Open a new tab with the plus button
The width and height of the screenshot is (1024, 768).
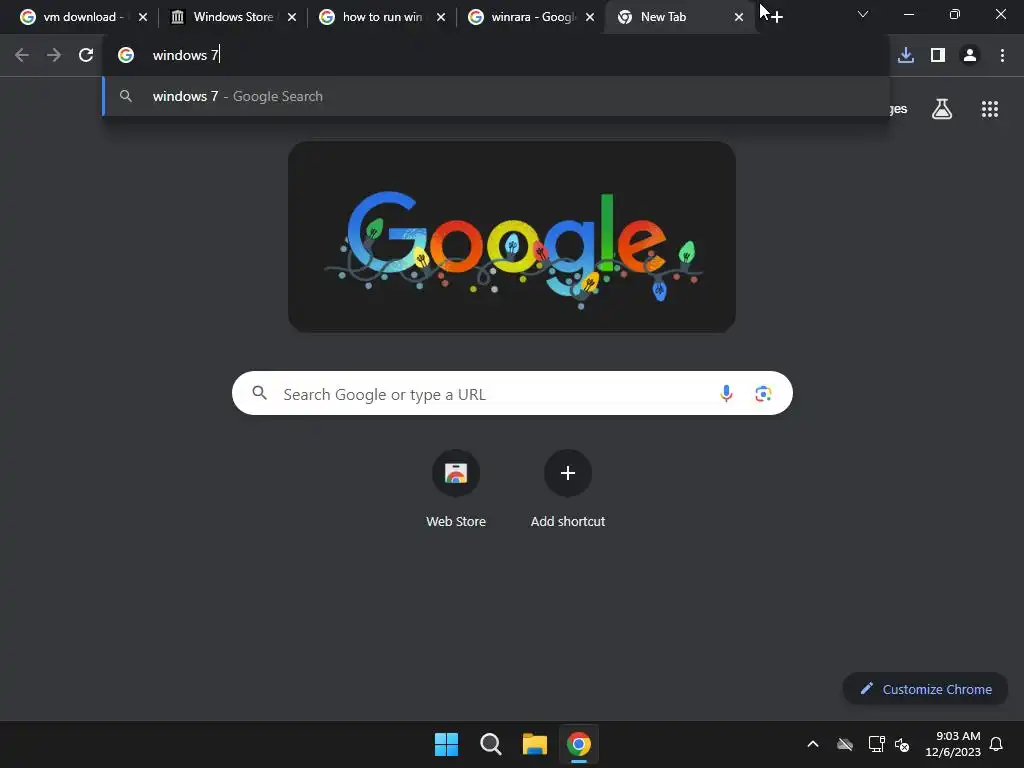coord(776,17)
